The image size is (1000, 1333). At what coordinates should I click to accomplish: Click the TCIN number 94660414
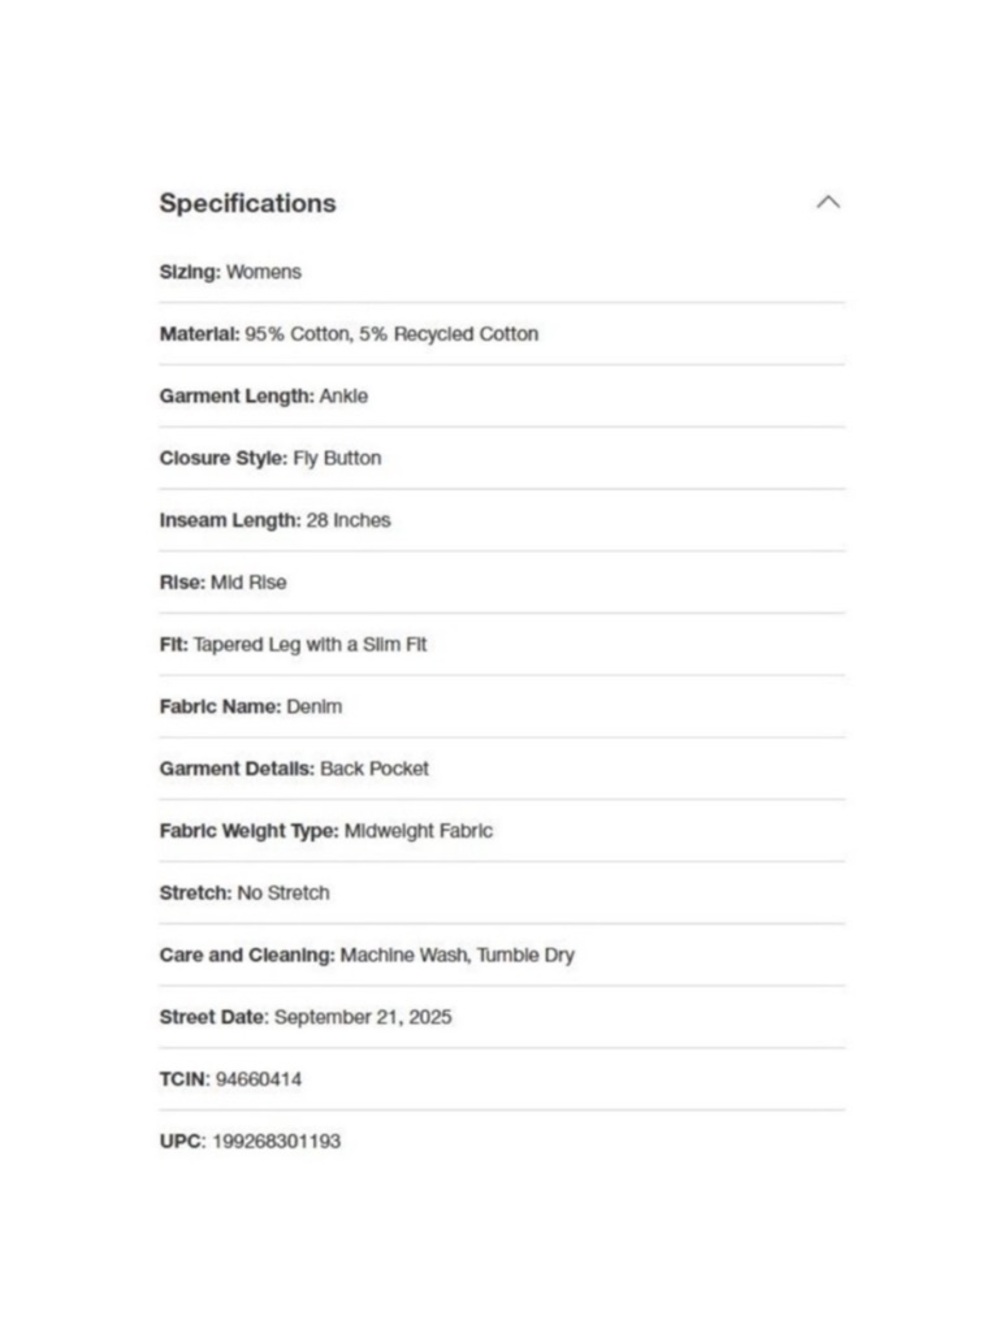click(258, 1079)
